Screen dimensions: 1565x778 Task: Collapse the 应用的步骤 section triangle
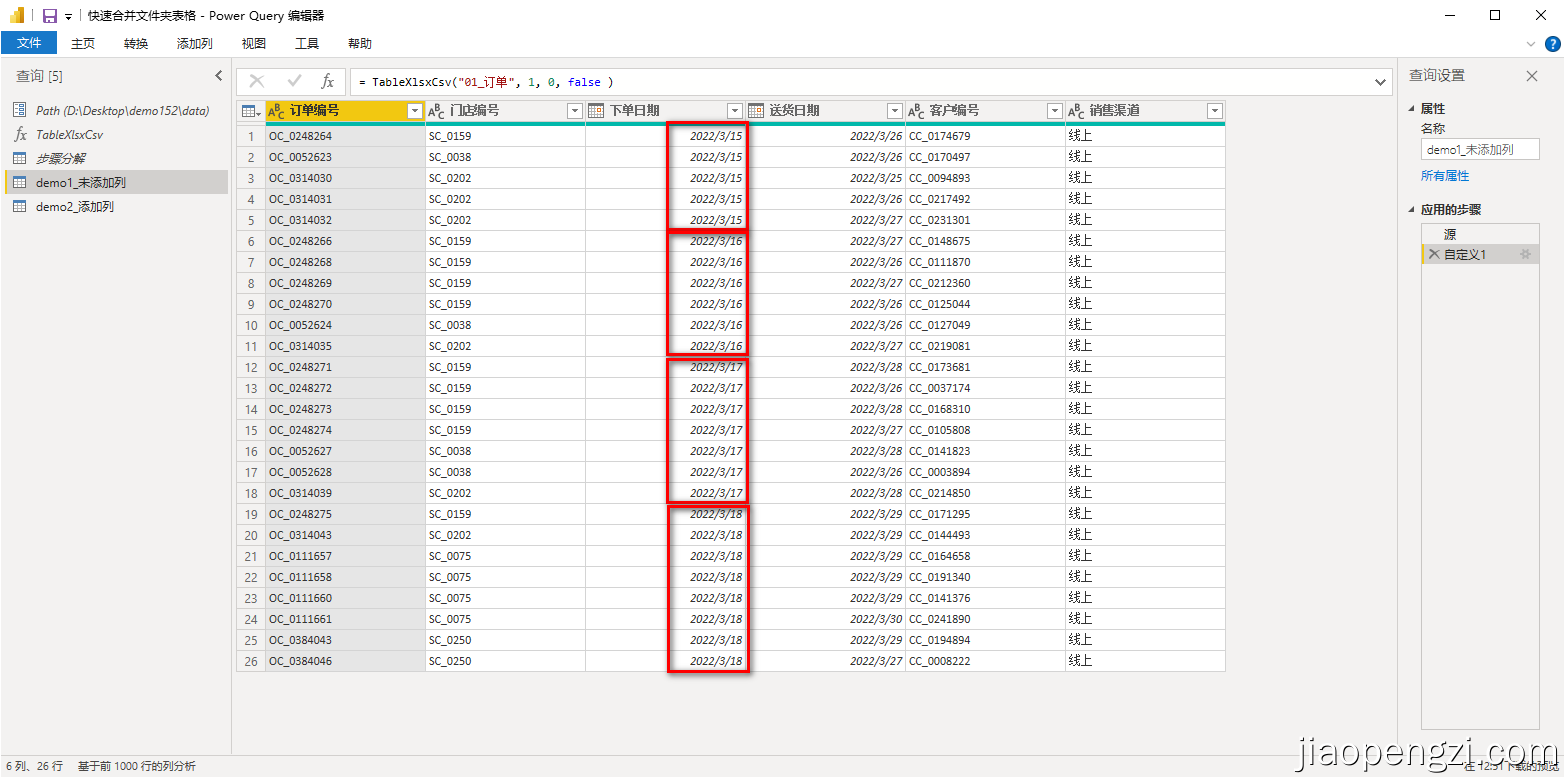click(x=1412, y=210)
